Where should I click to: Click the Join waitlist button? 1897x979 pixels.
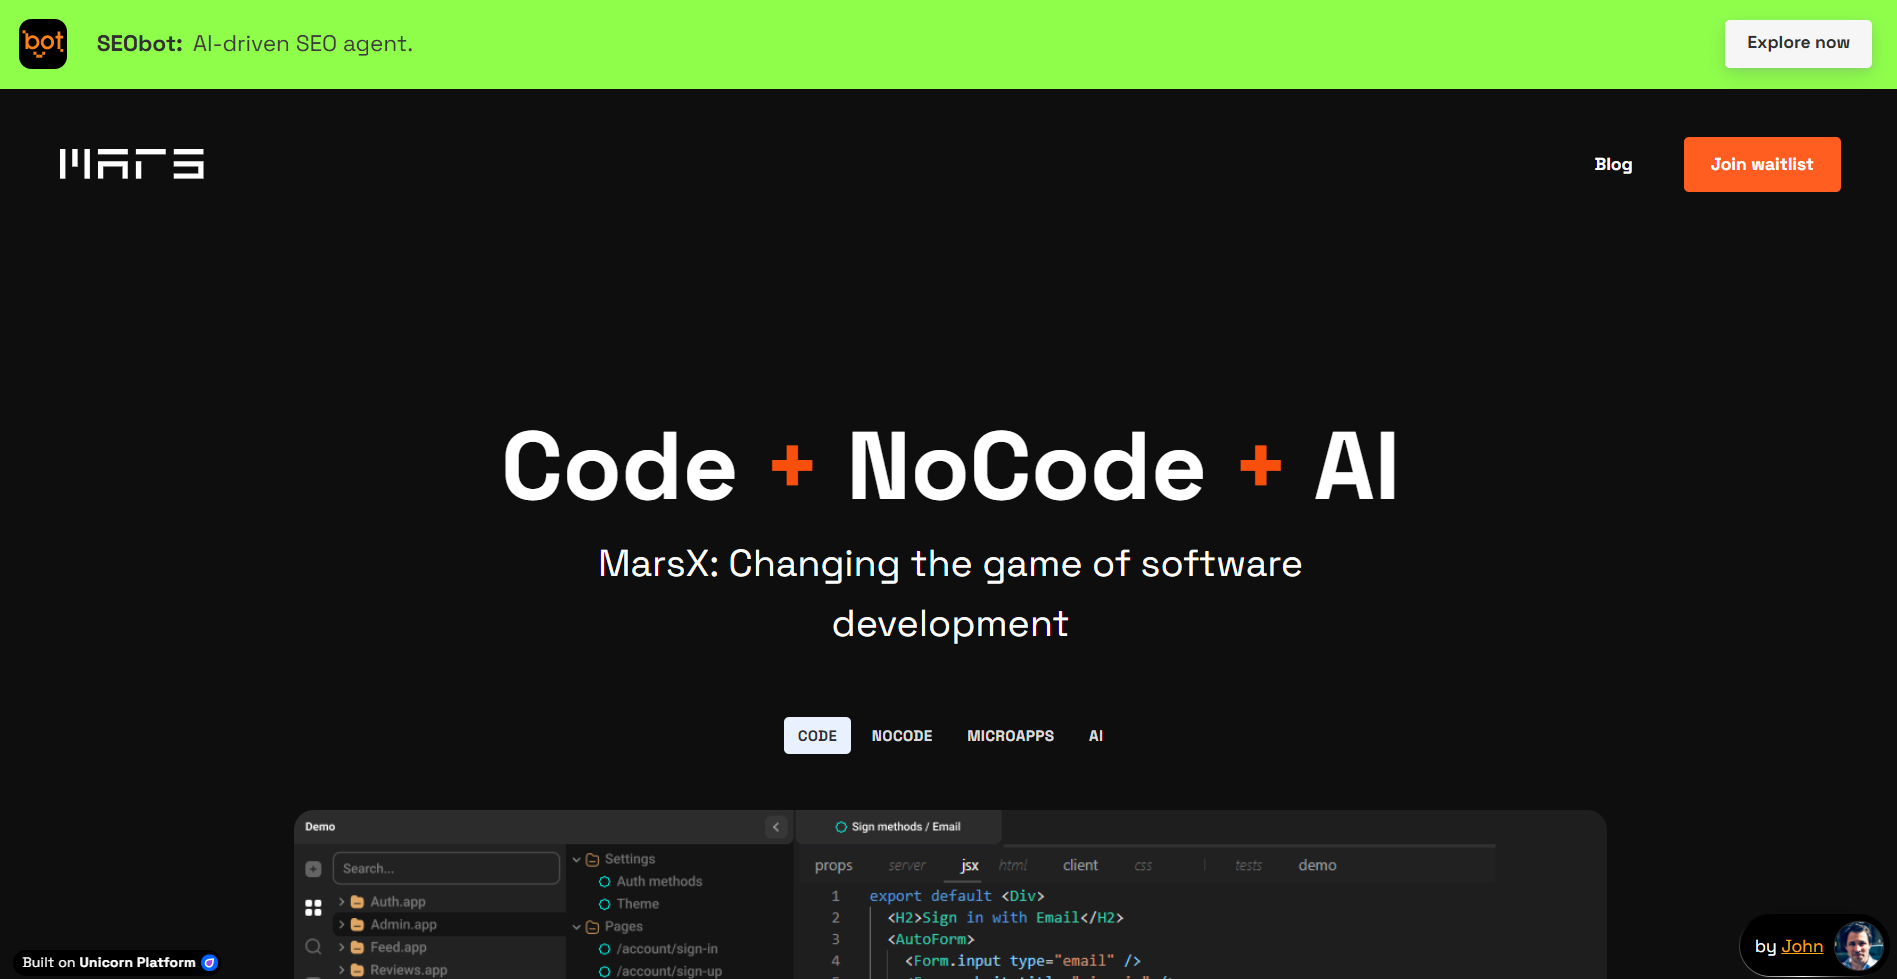1762,164
